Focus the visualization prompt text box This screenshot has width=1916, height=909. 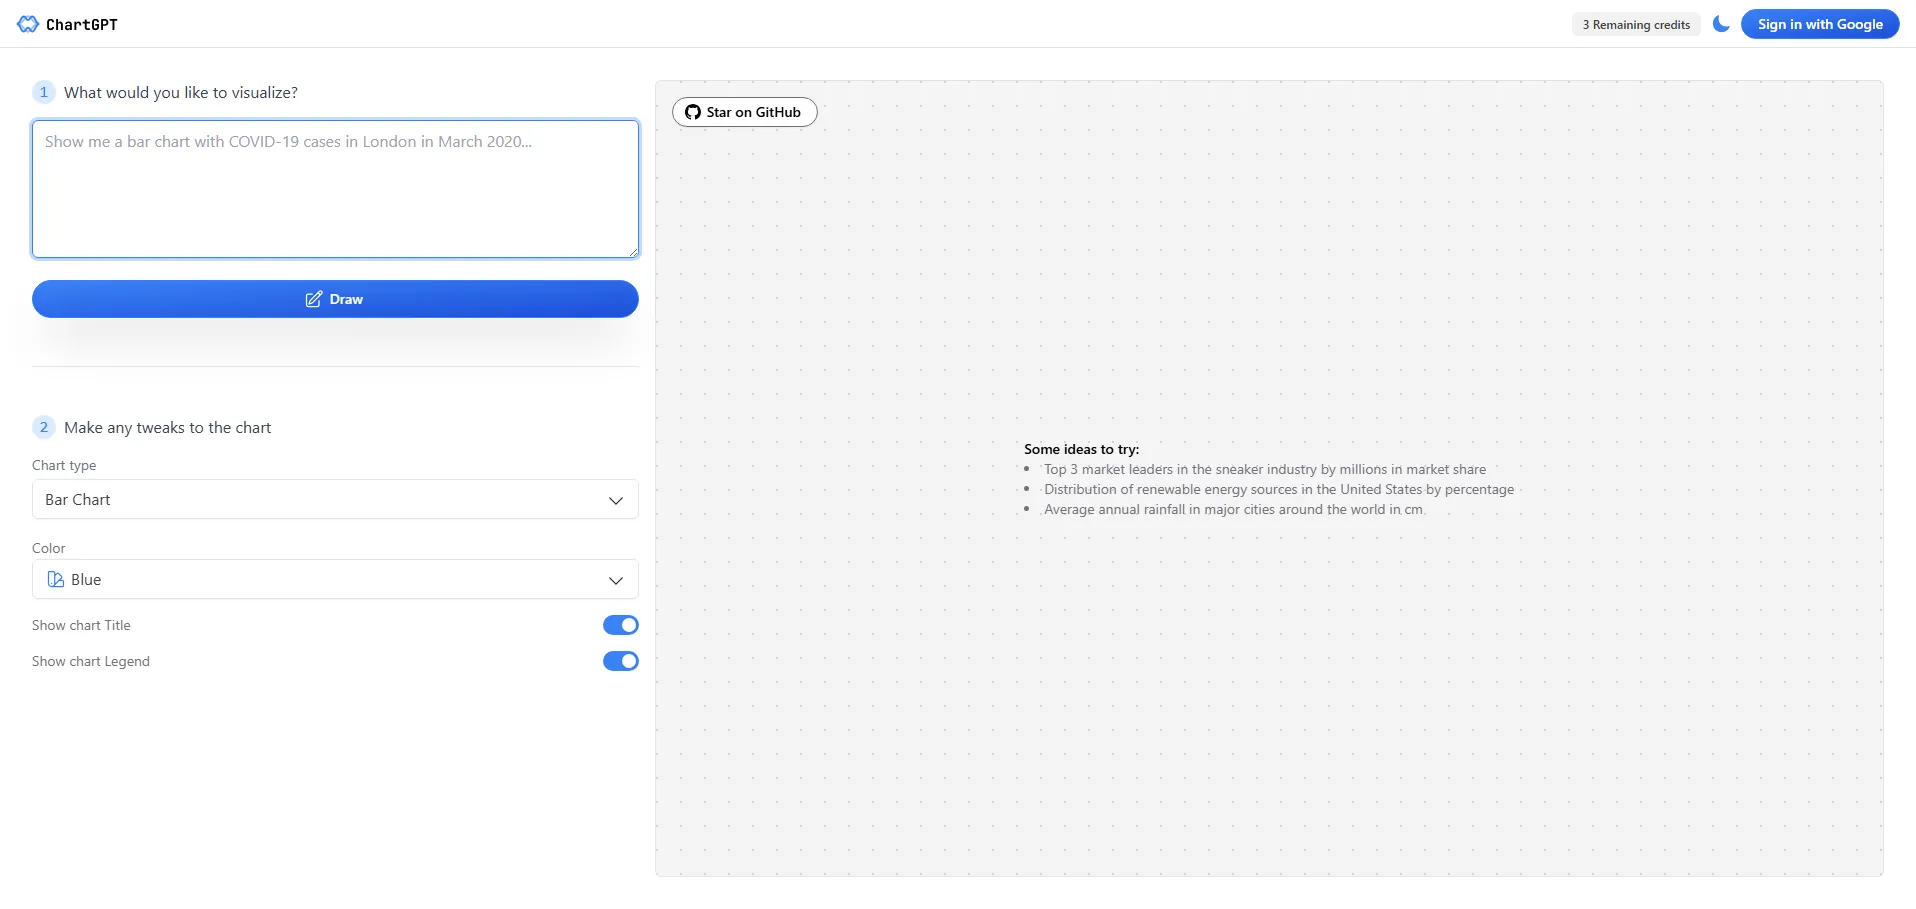[335, 189]
